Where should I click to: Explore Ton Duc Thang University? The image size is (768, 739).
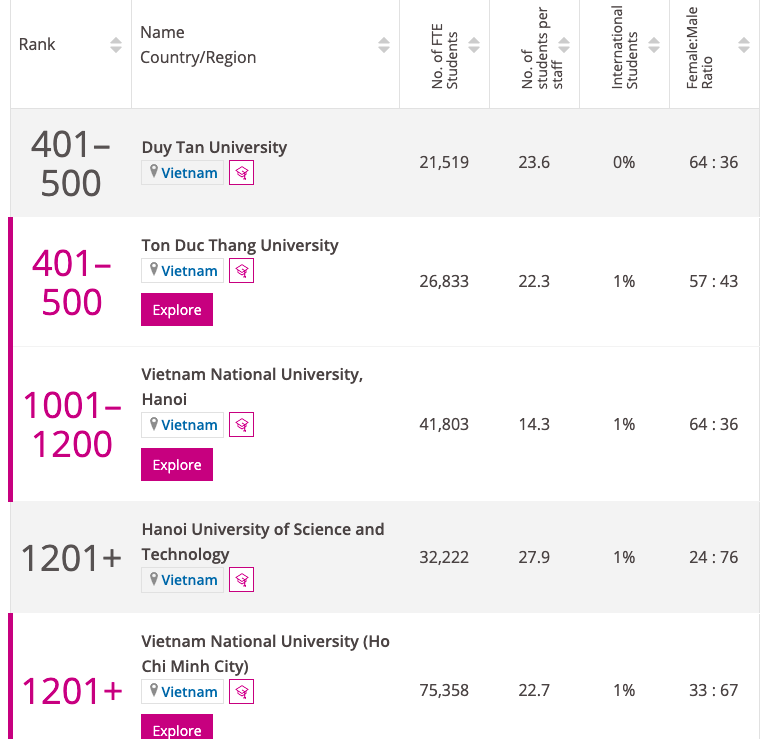177,310
